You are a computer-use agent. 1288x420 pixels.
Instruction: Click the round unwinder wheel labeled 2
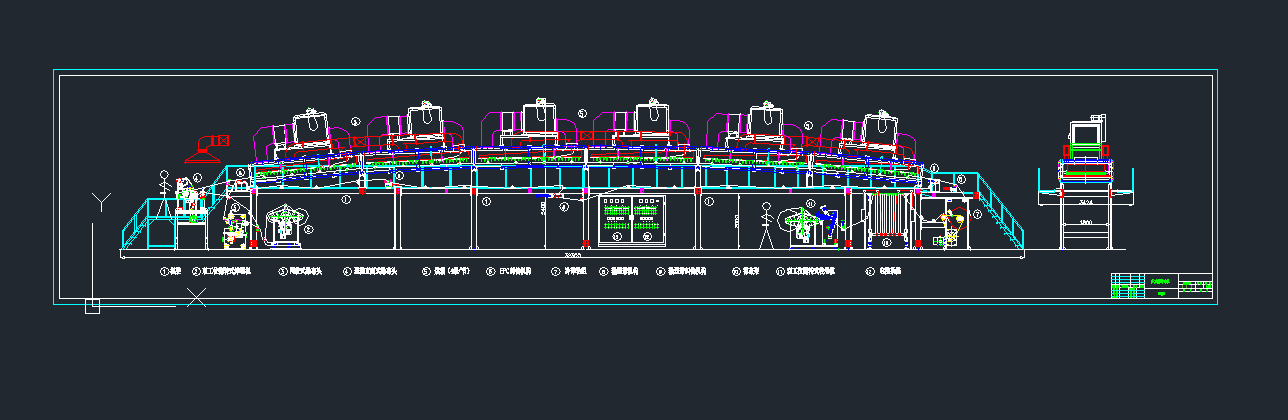287,224
